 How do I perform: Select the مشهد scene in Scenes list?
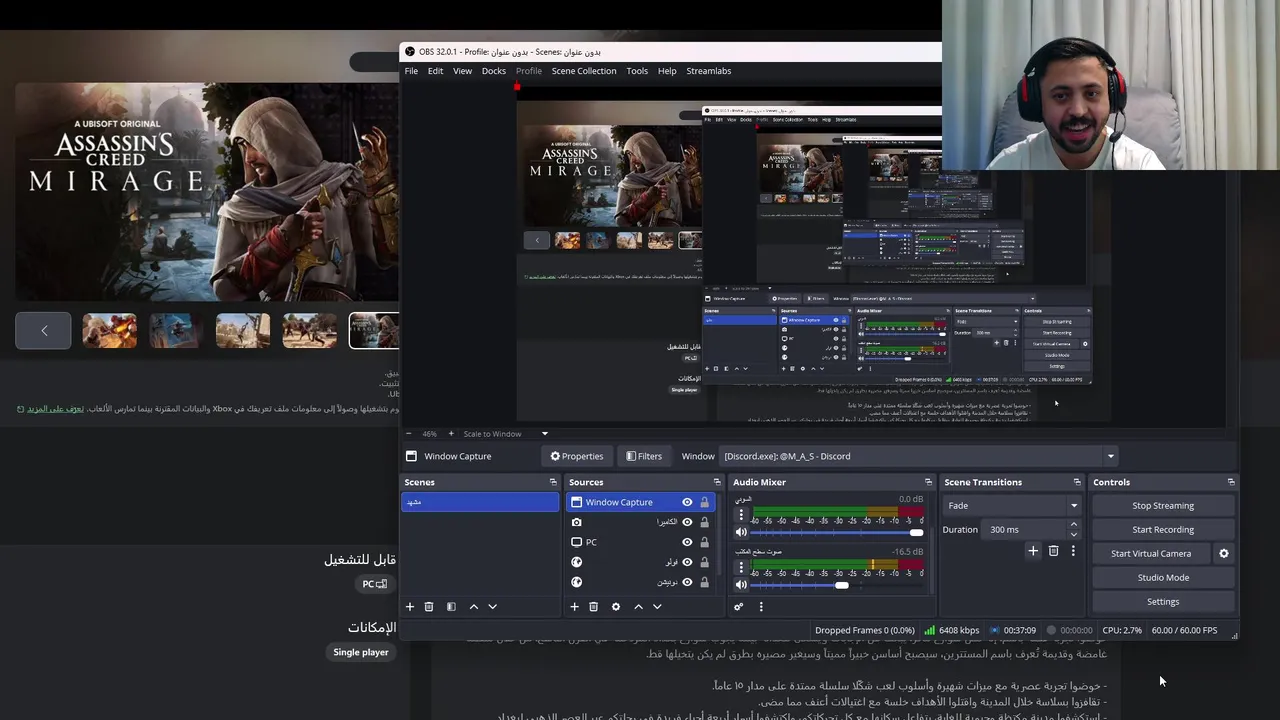pos(480,502)
